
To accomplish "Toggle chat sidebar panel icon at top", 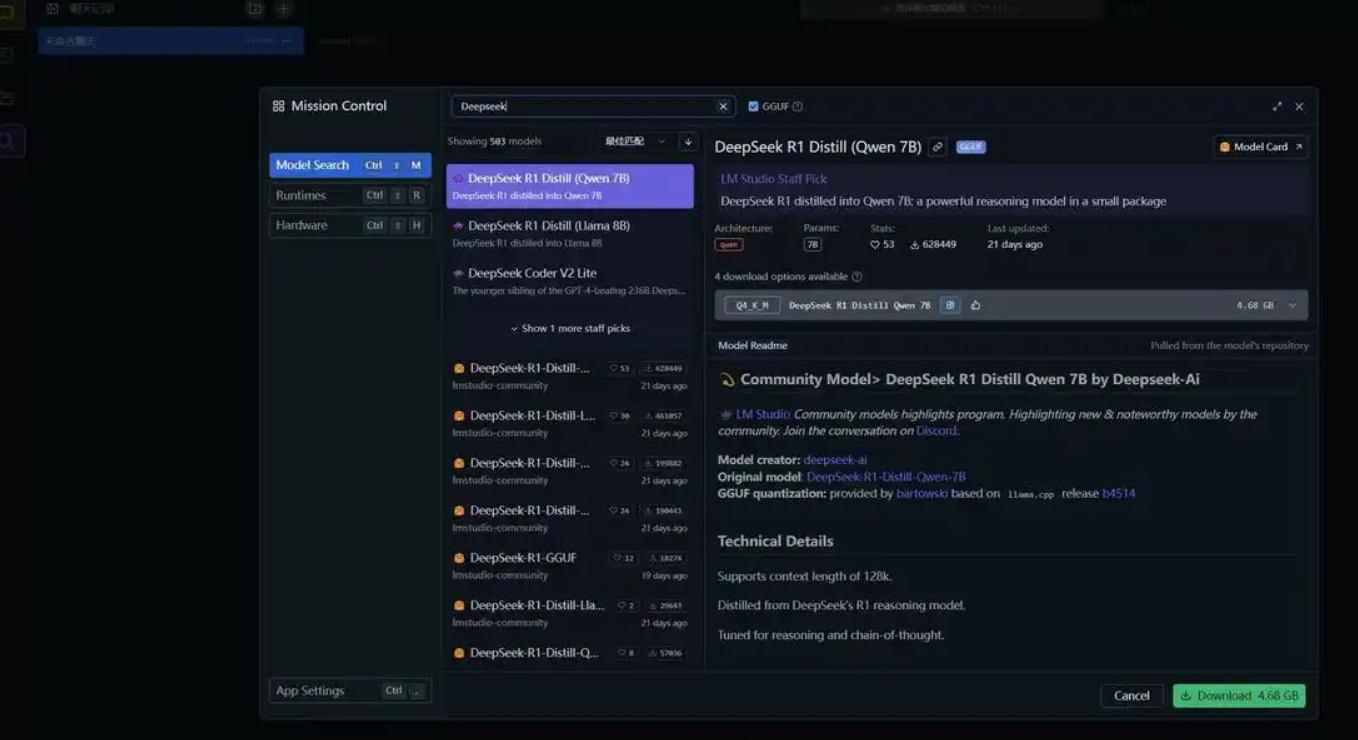I will coord(53,8).
